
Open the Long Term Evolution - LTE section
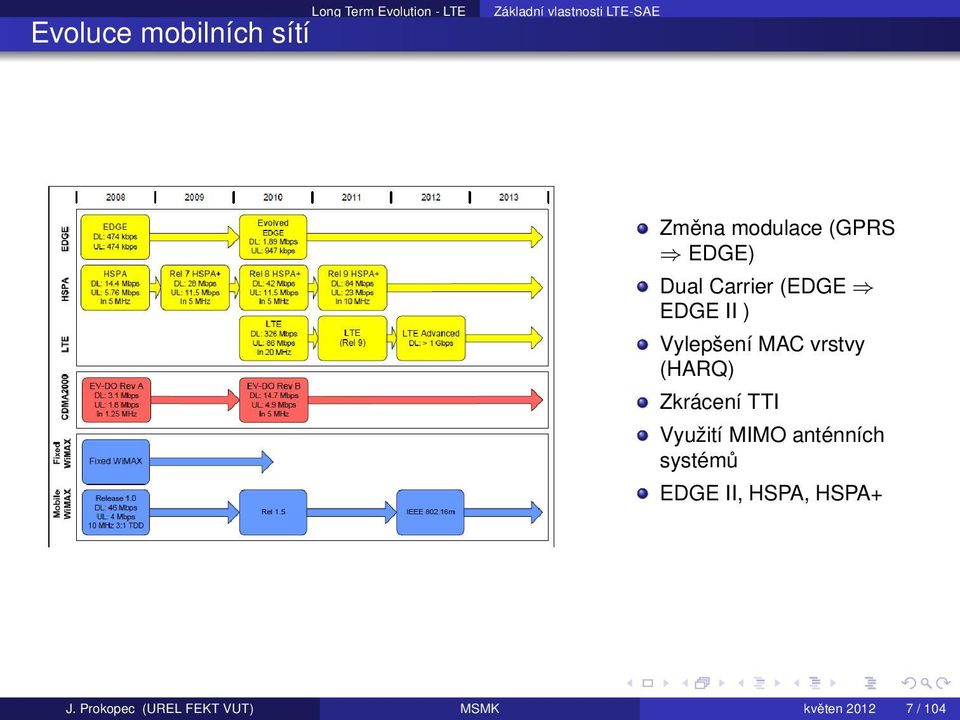389,10
